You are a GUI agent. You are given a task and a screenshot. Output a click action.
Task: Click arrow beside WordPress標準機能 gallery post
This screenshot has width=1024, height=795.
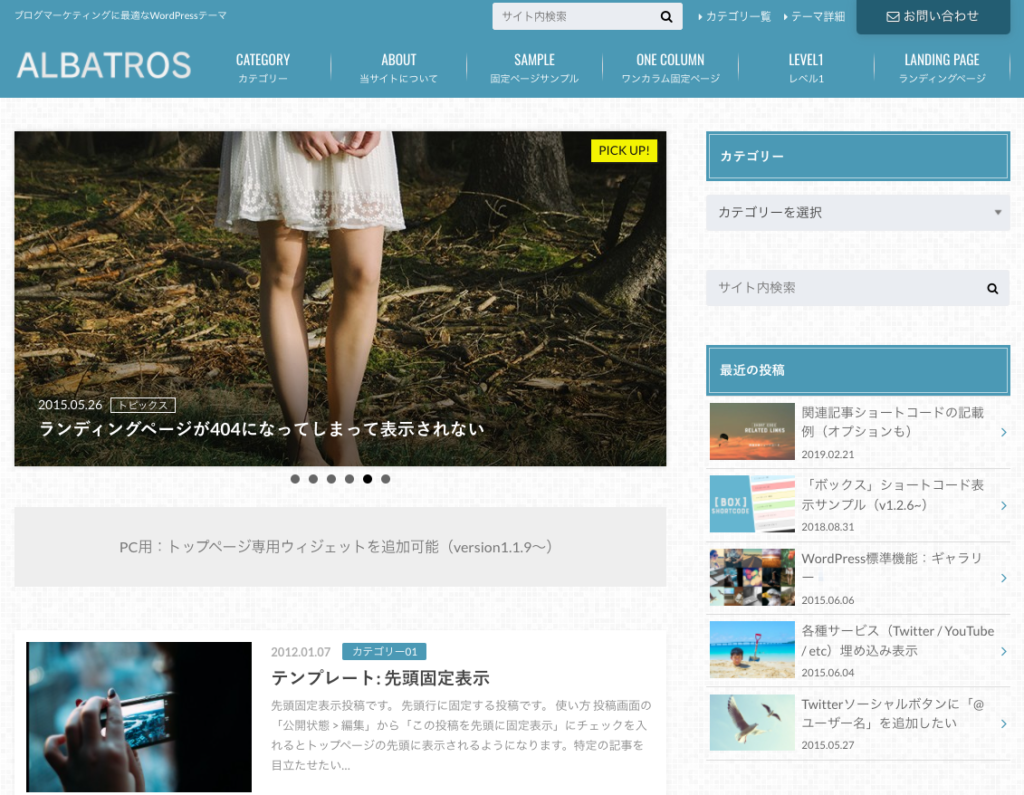pos(1003,578)
